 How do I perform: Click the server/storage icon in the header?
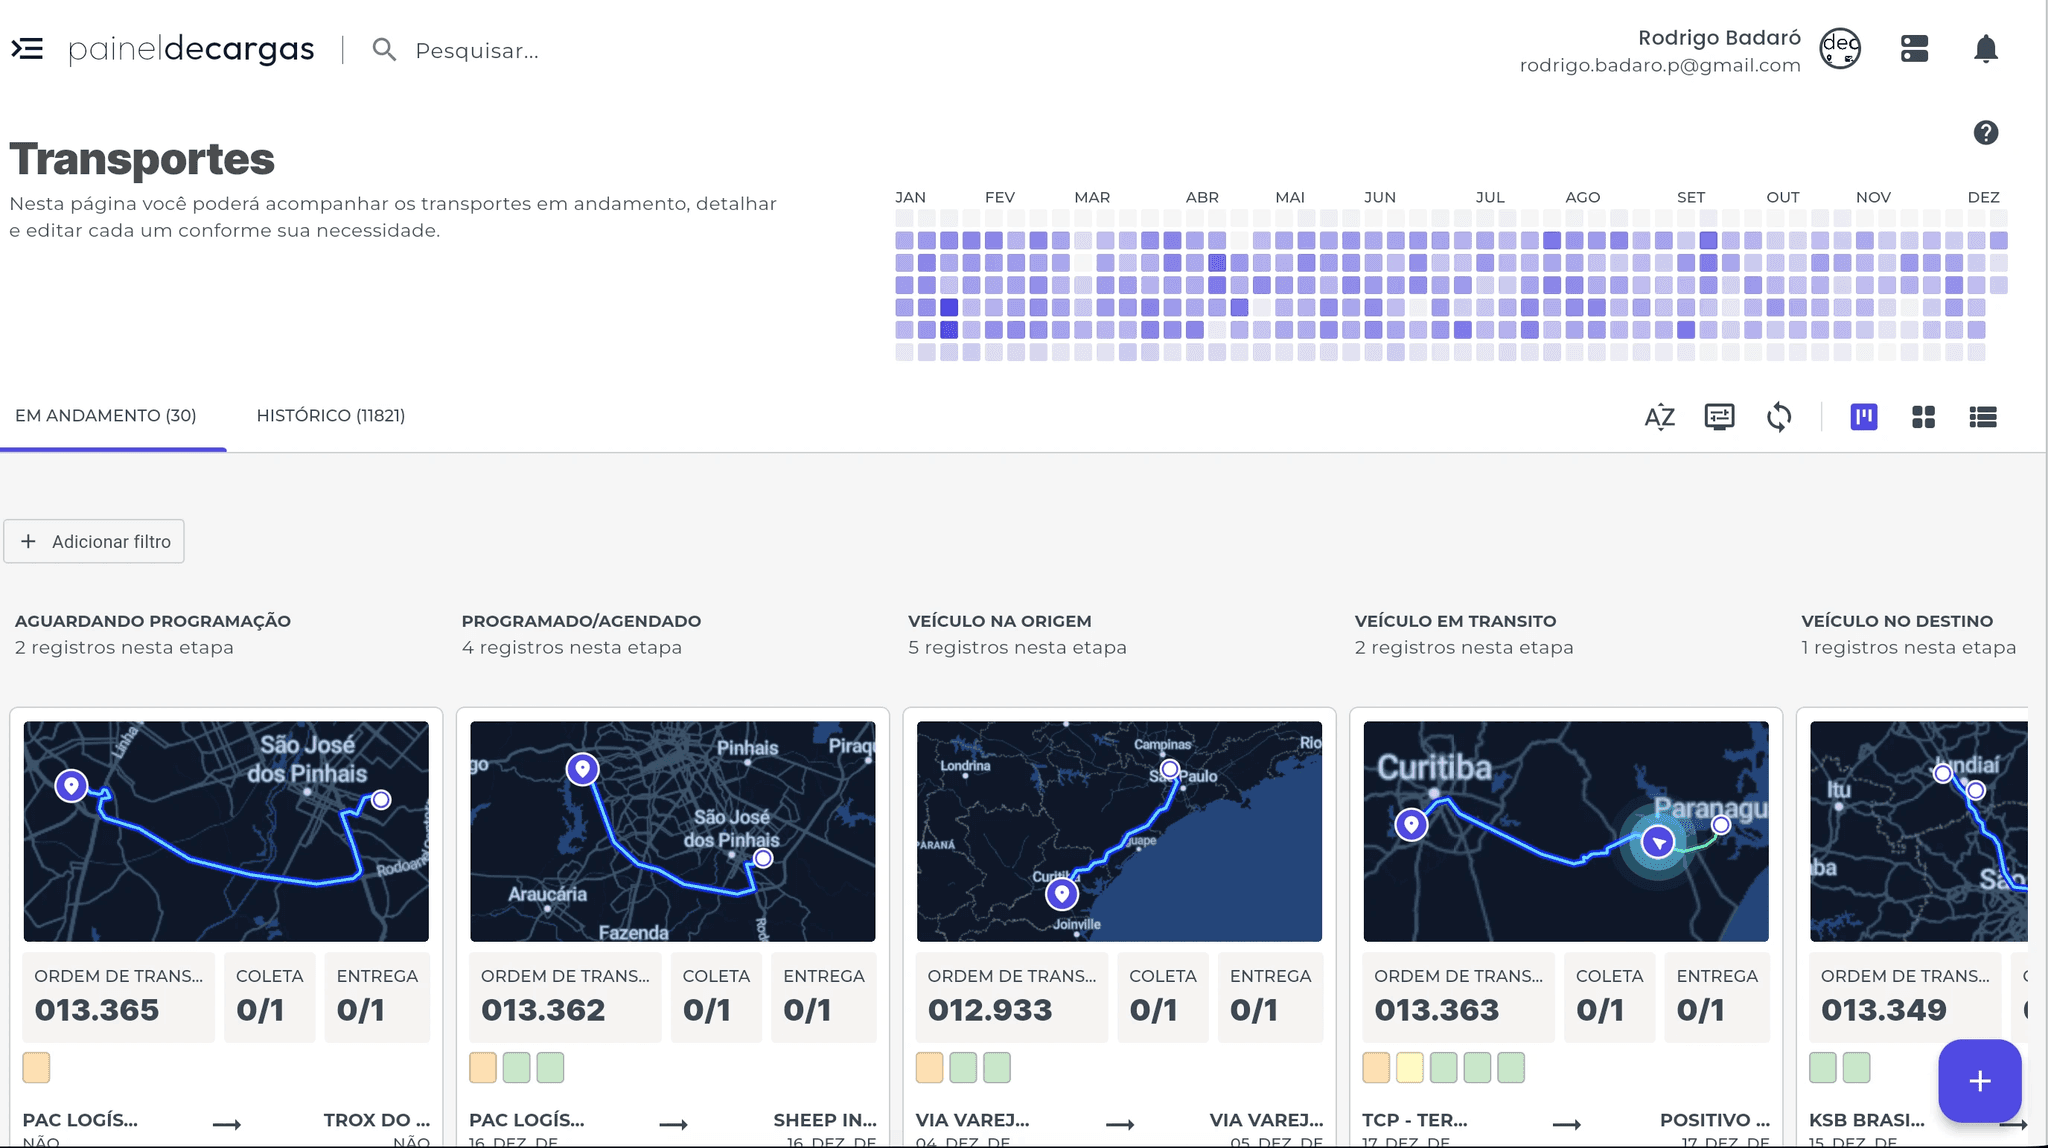click(1914, 49)
